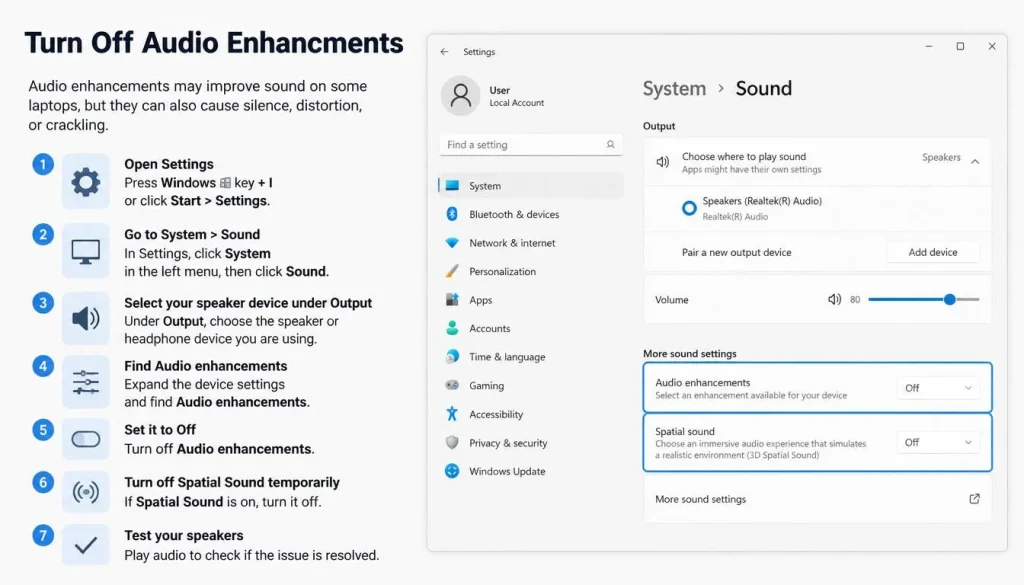
Task: Open Accounts settings
Action: (x=531, y=328)
